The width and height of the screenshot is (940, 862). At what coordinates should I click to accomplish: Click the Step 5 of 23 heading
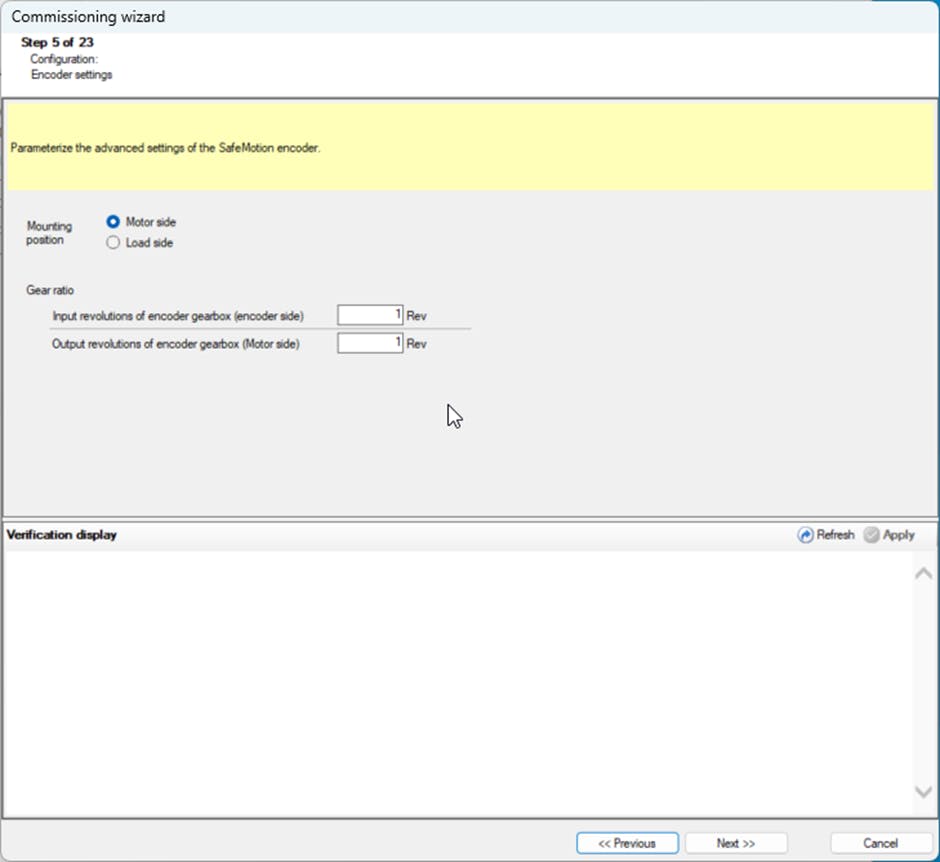[x=58, y=43]
